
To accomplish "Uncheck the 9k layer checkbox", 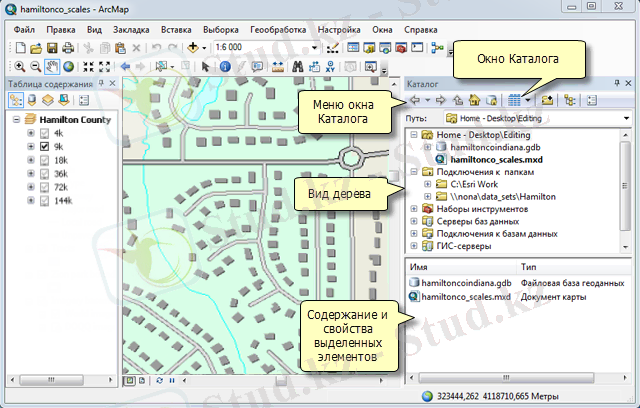I will point(44,146).
